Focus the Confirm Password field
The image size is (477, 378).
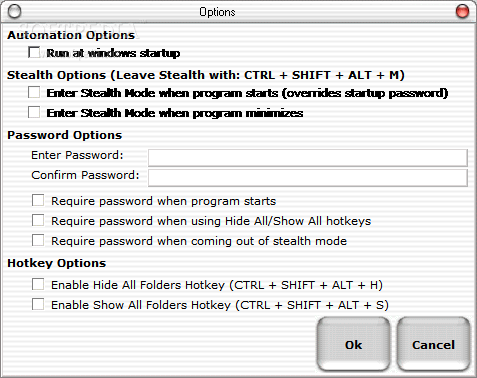click(308, 178)
